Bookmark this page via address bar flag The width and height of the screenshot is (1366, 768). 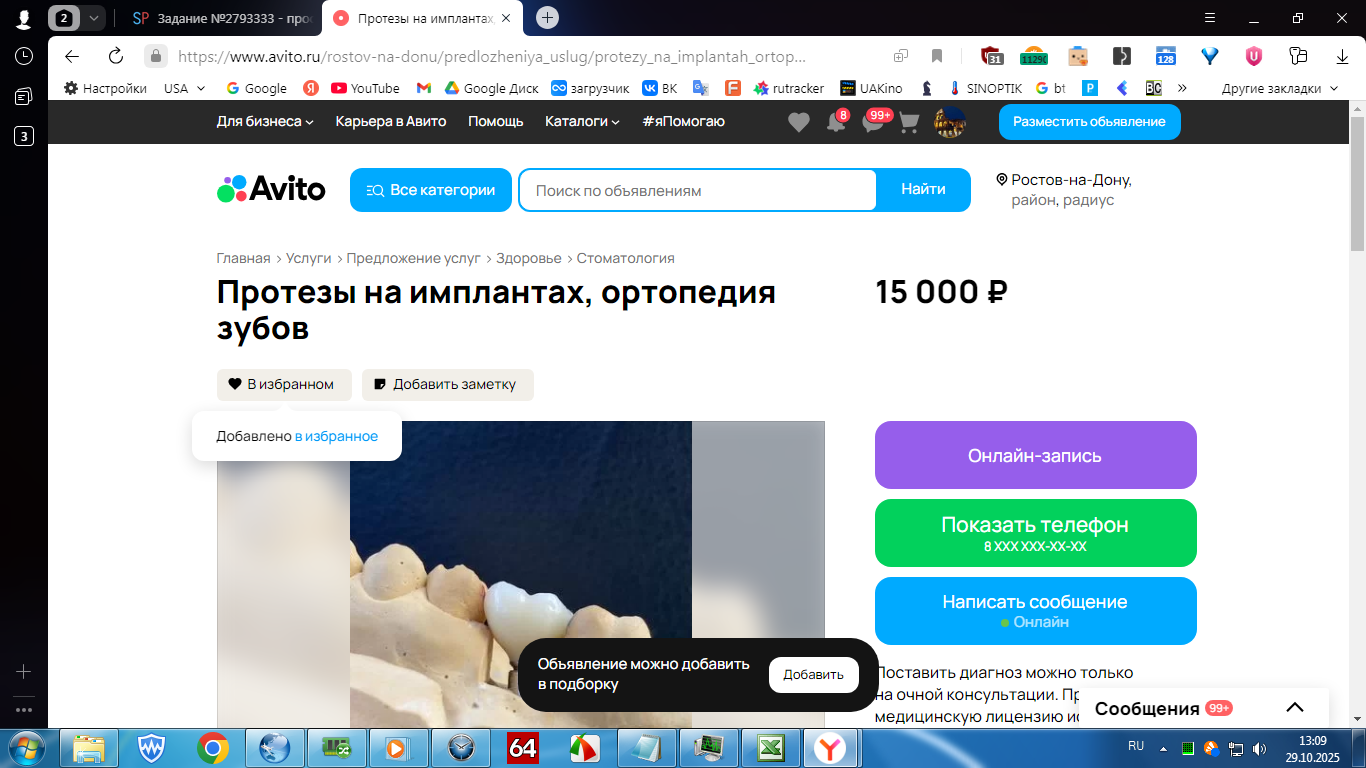coord(937,56)
